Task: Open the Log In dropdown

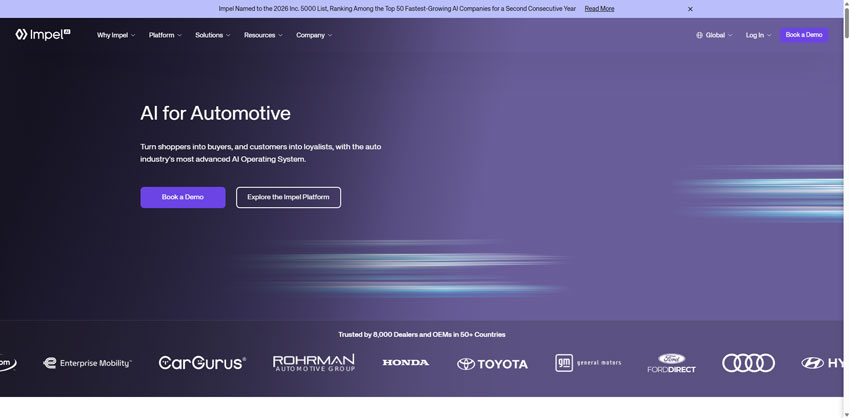Action: coord(758,35)
